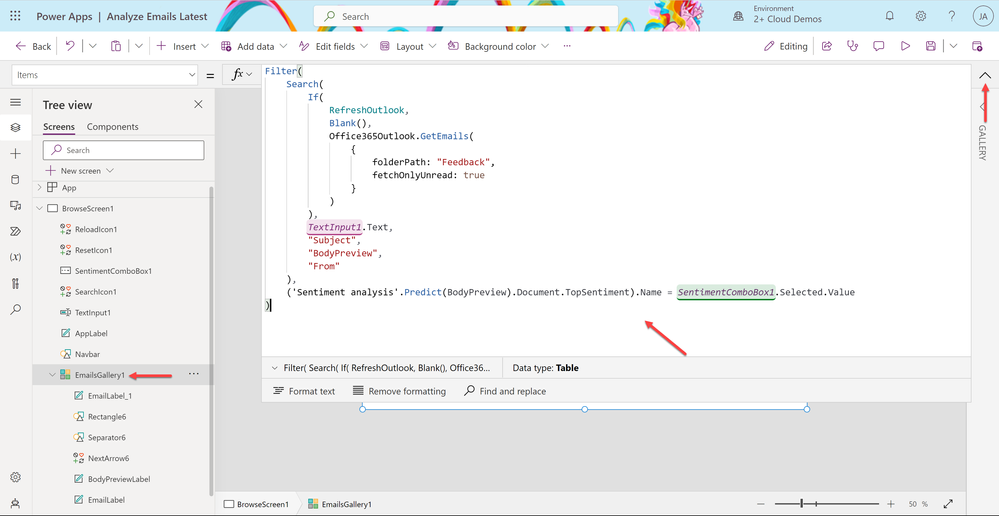Screen dimensions: 999x516
Task: Collapse the EmailsGallery1 node
Action: pyautogui.click(x=52, y=375)
